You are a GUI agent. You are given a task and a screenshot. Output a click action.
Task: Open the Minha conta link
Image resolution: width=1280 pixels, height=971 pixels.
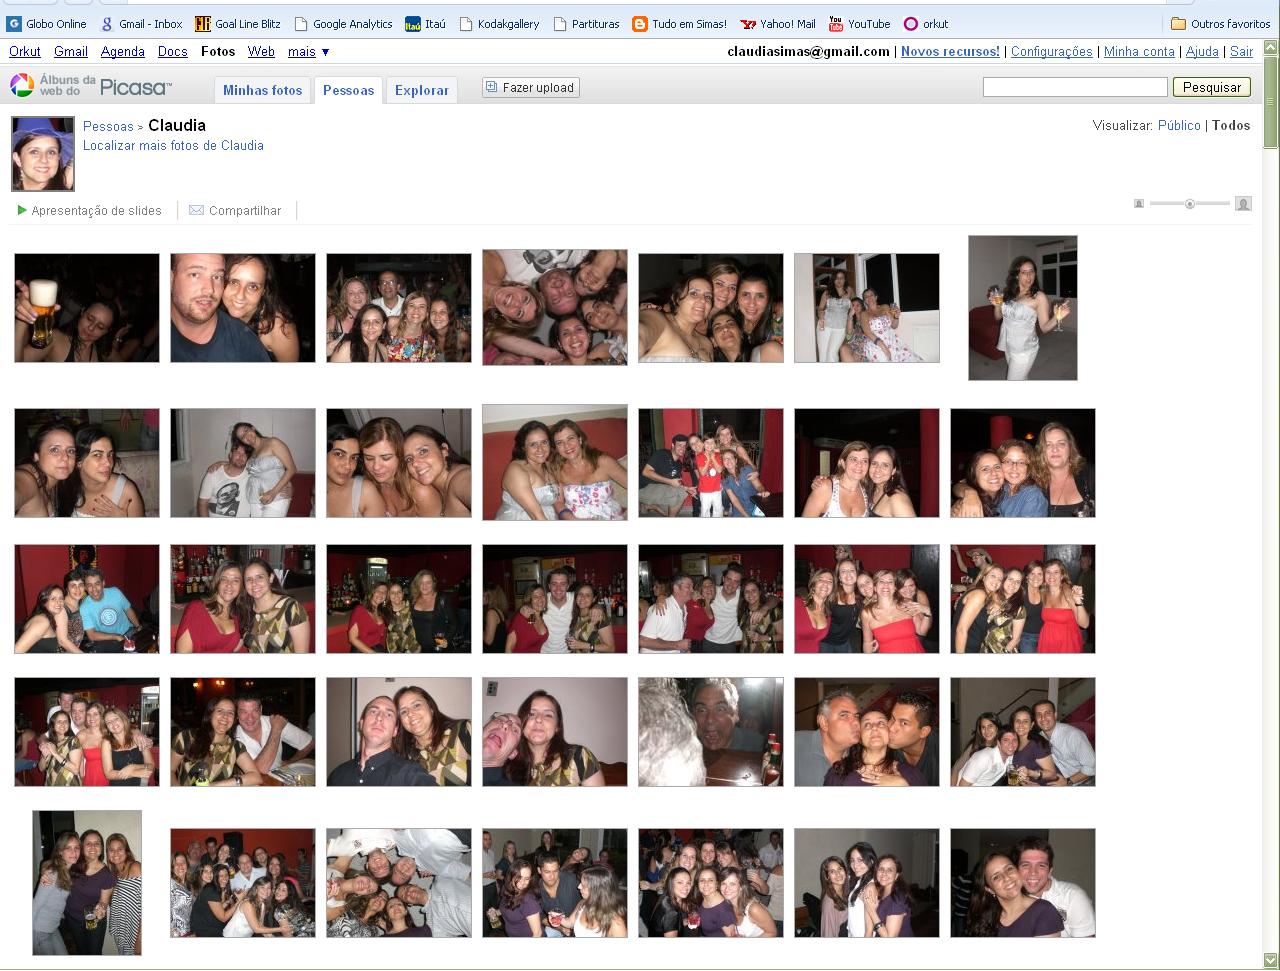[x=1139, y=51]
